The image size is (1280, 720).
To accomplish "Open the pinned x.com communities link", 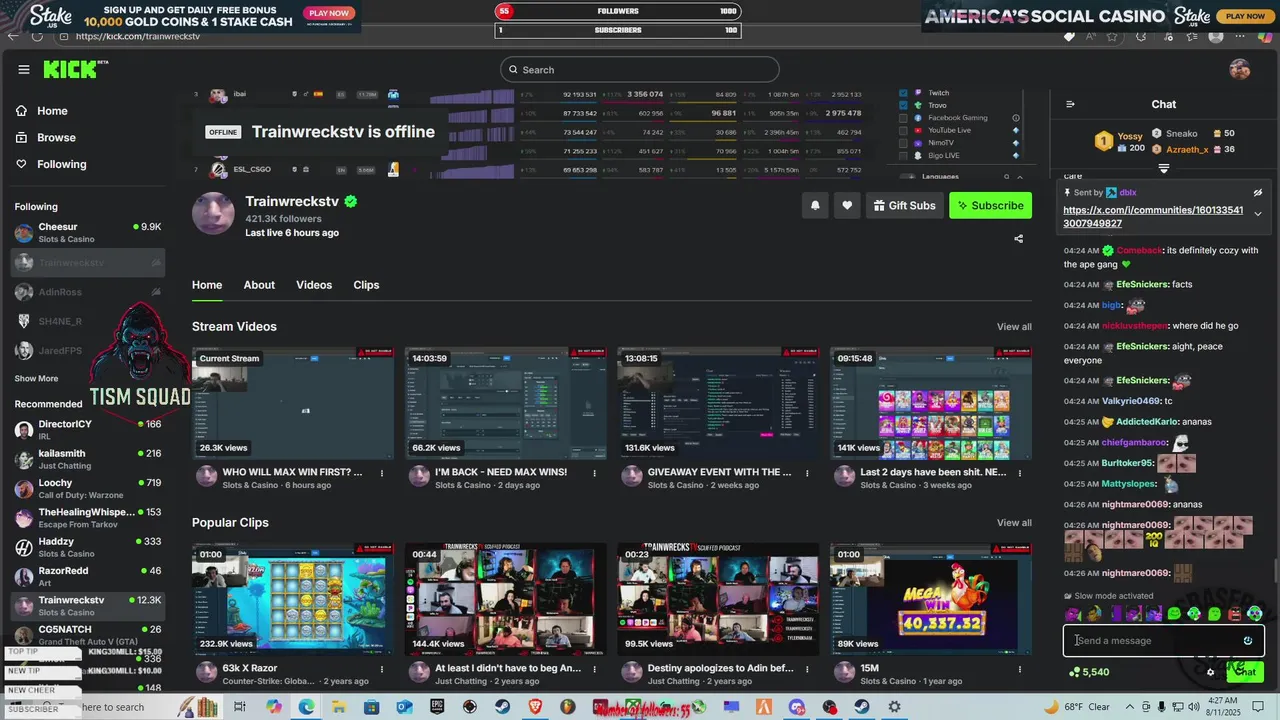I will pyautogui.click(x=1153, y=217).
